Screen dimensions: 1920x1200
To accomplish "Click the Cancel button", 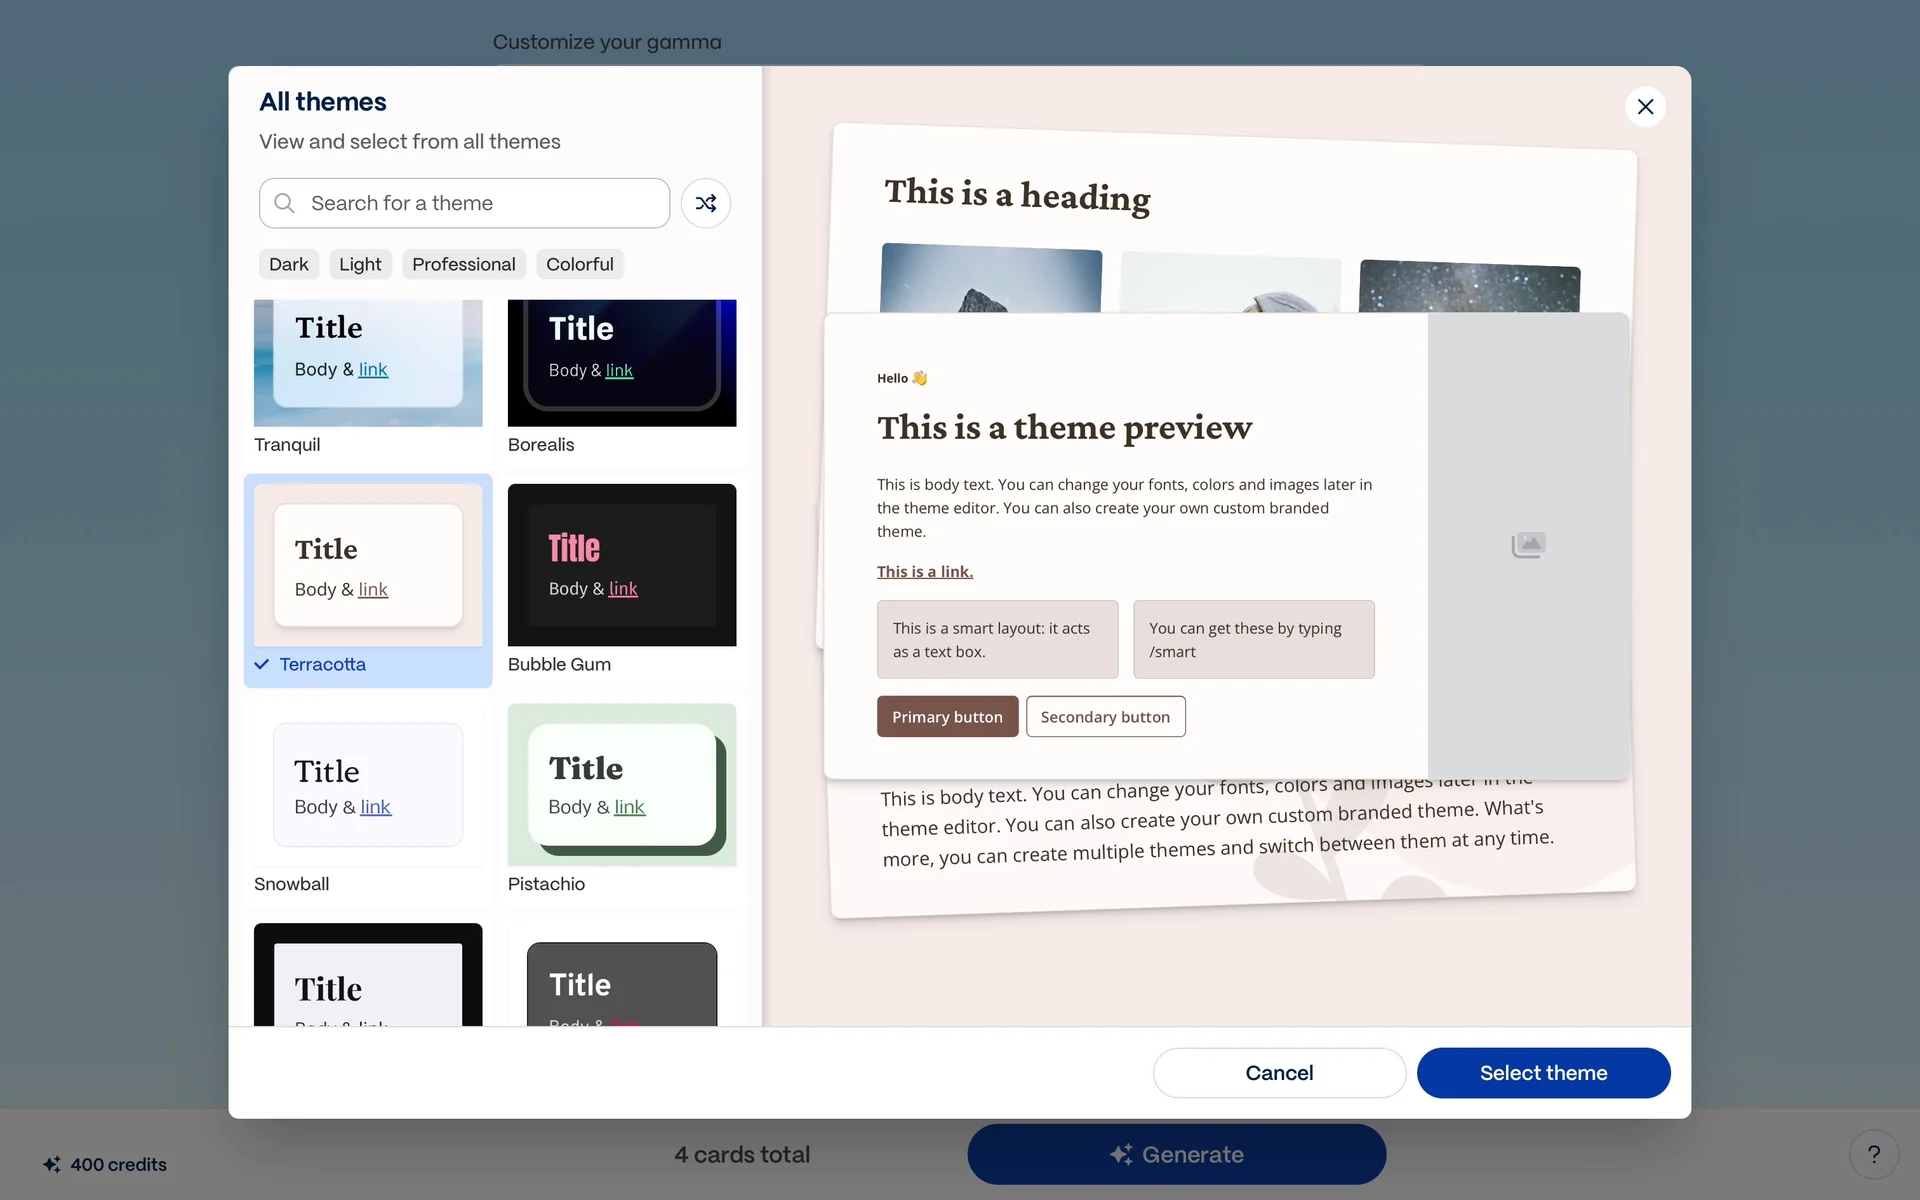I will click(x=1279, y=1073).
